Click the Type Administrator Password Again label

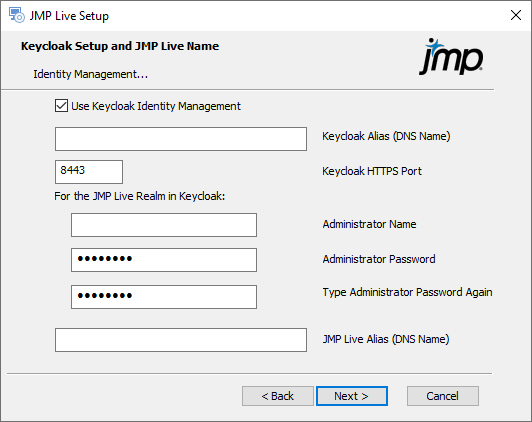(407, 292)
